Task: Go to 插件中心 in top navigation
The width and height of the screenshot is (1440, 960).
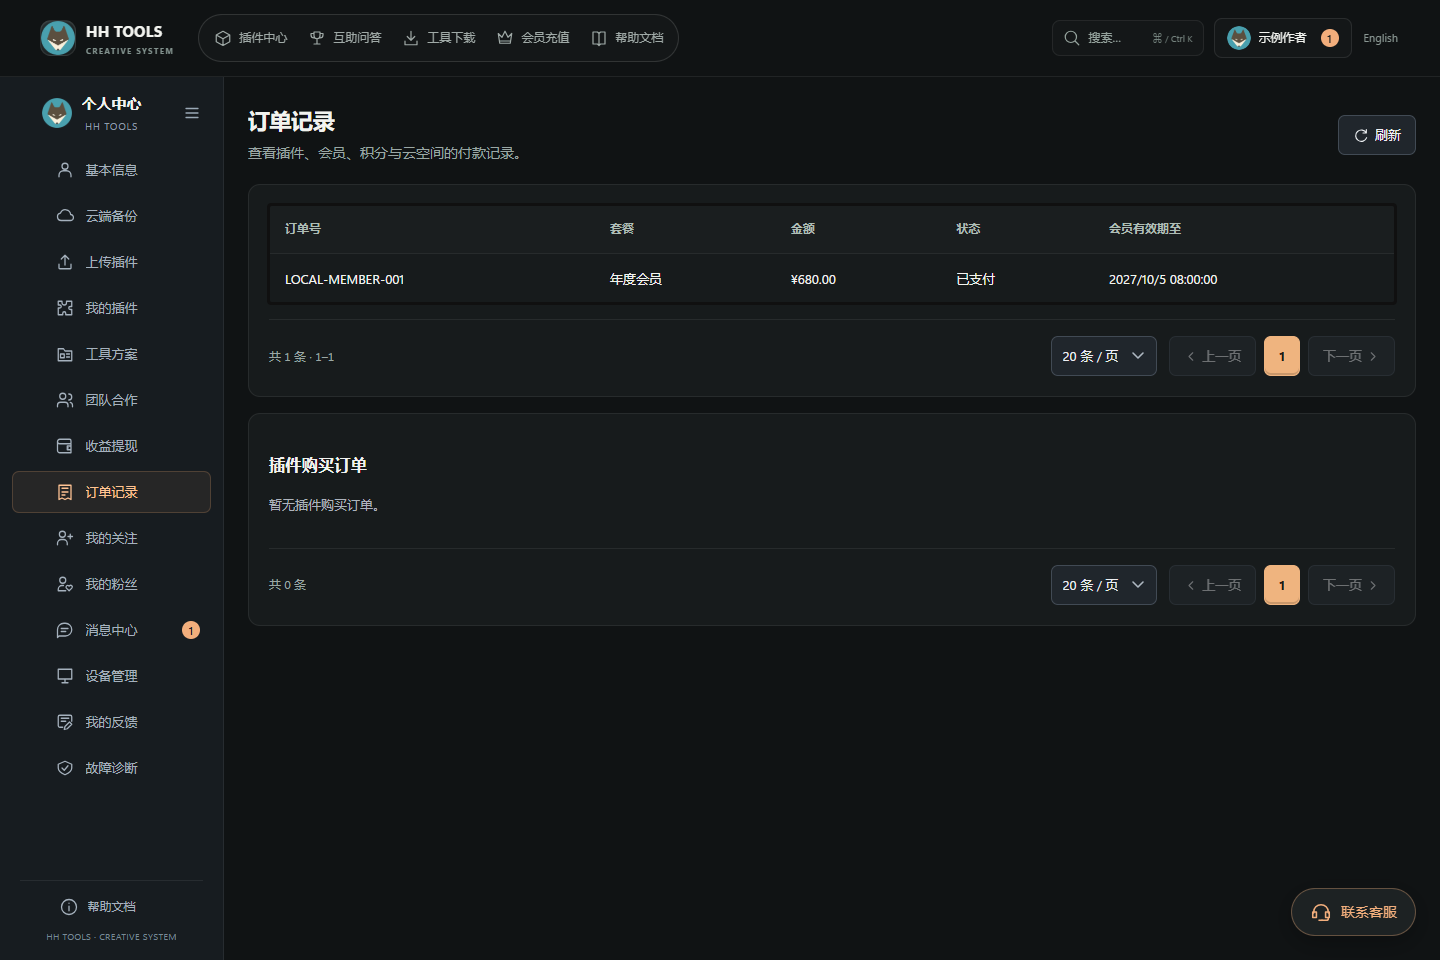Action: click(251, 38)
